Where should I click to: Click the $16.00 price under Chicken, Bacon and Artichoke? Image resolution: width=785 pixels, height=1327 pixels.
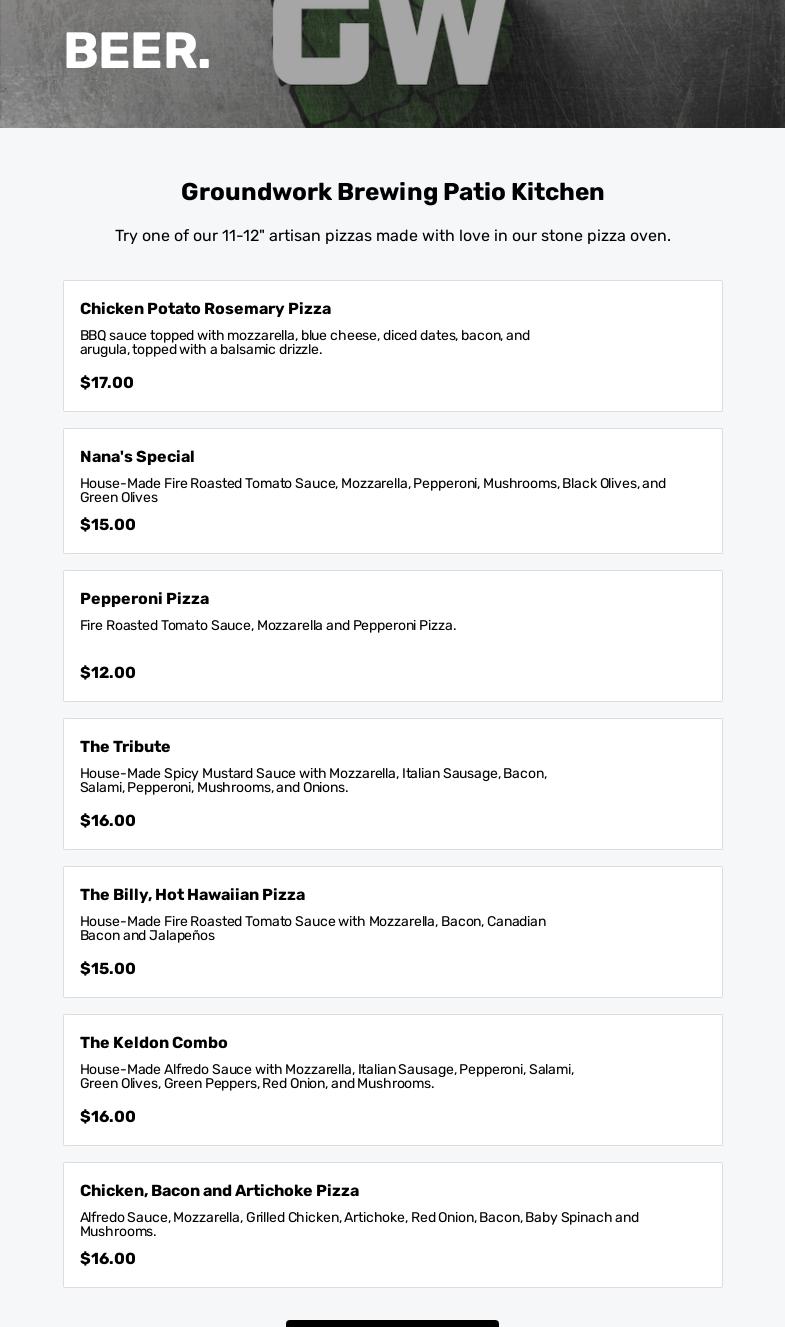(108, 1259)
